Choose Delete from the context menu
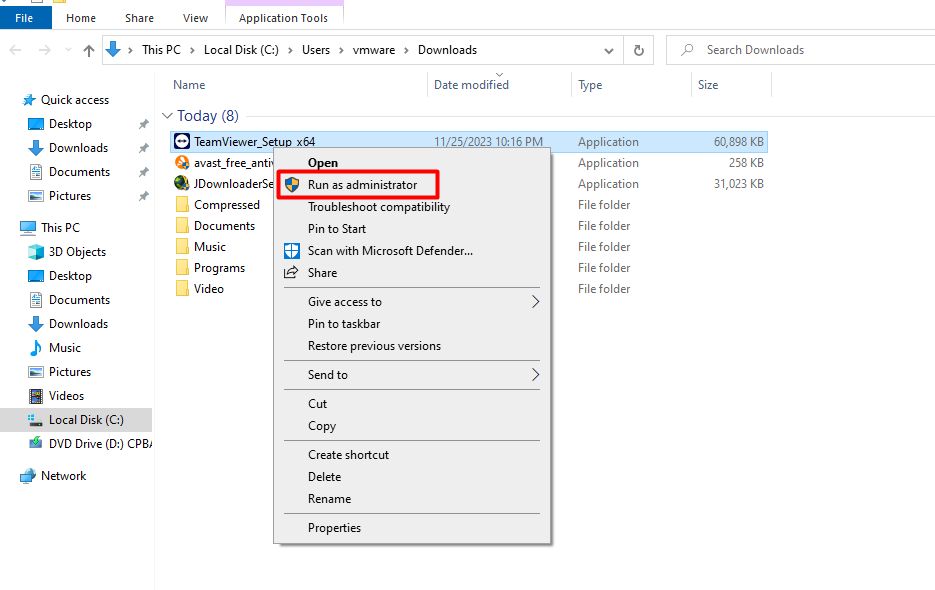The image size is (935, 590). tap(412, 477)
